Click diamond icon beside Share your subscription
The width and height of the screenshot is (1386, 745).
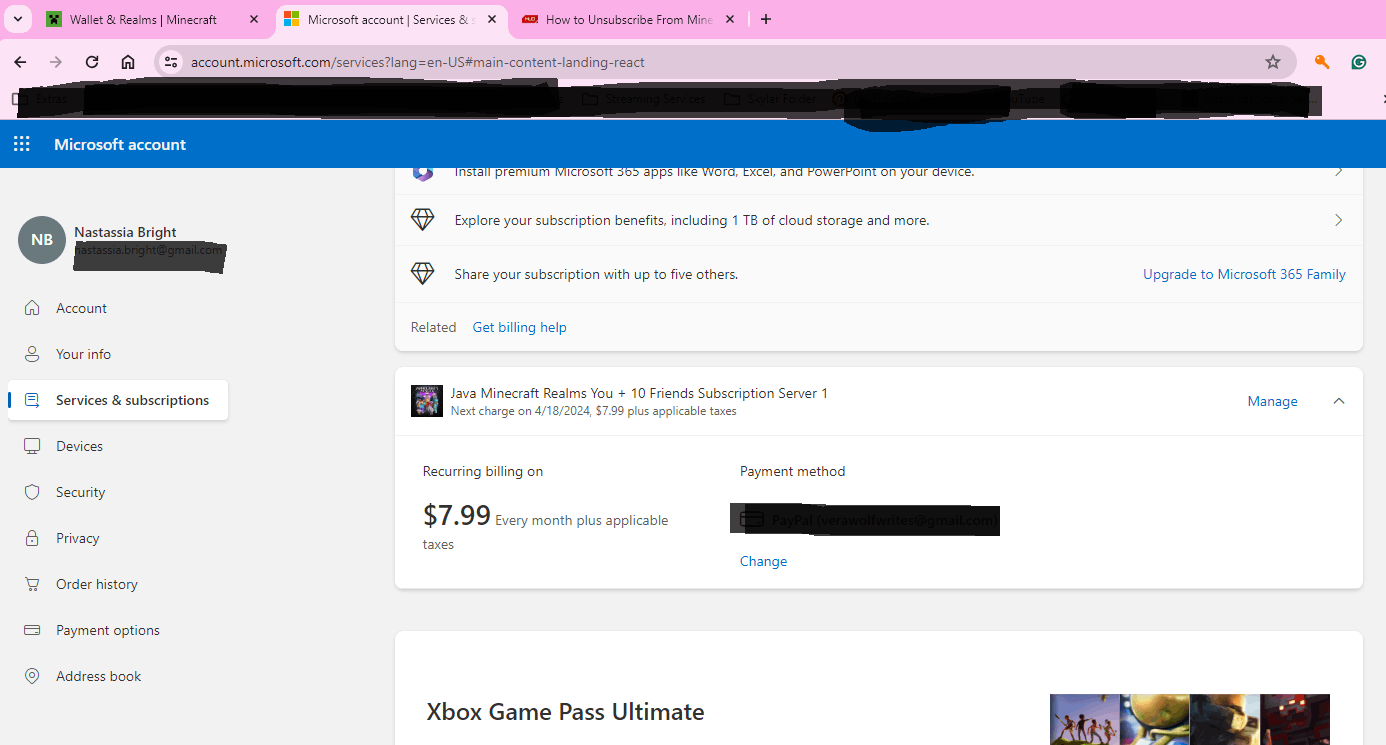423,274
